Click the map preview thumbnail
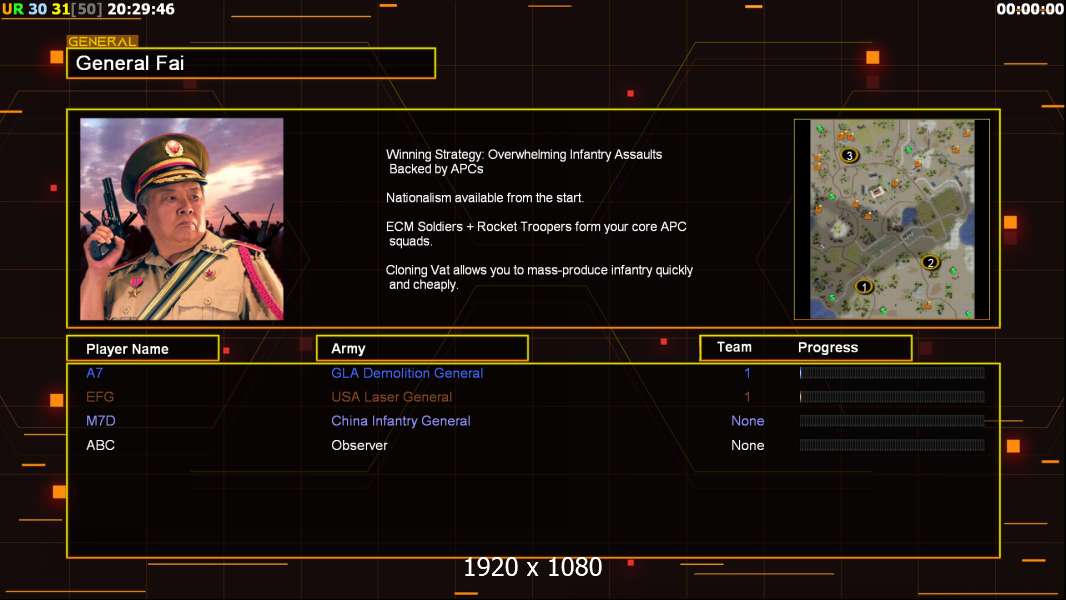1066x600 pixels. click(x=892, y=219)
